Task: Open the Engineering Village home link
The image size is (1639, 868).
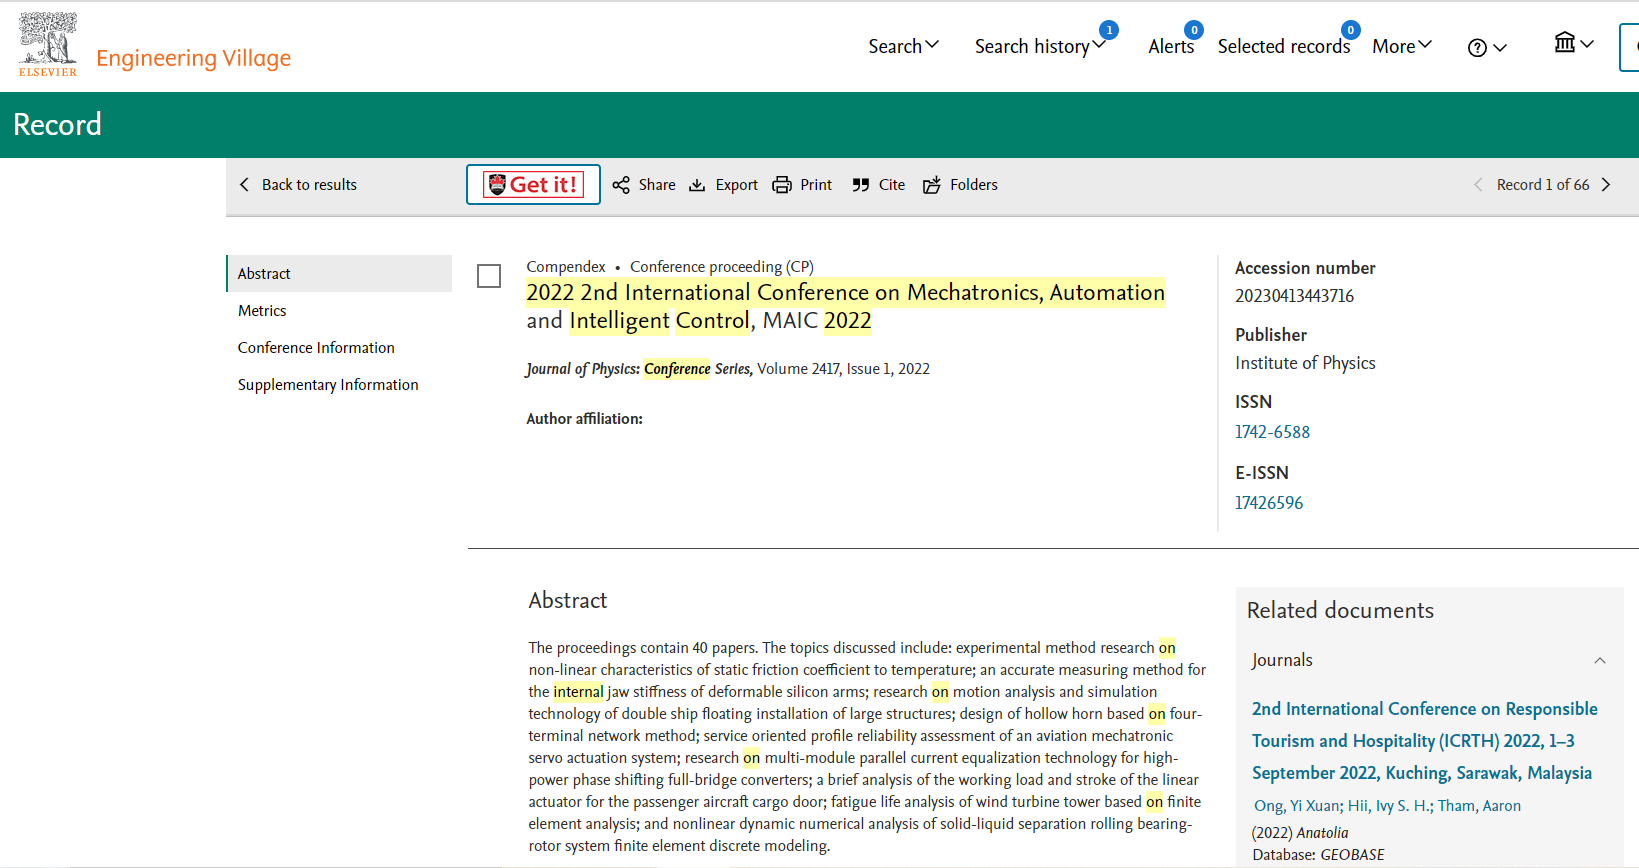Action: pos(193,58)
